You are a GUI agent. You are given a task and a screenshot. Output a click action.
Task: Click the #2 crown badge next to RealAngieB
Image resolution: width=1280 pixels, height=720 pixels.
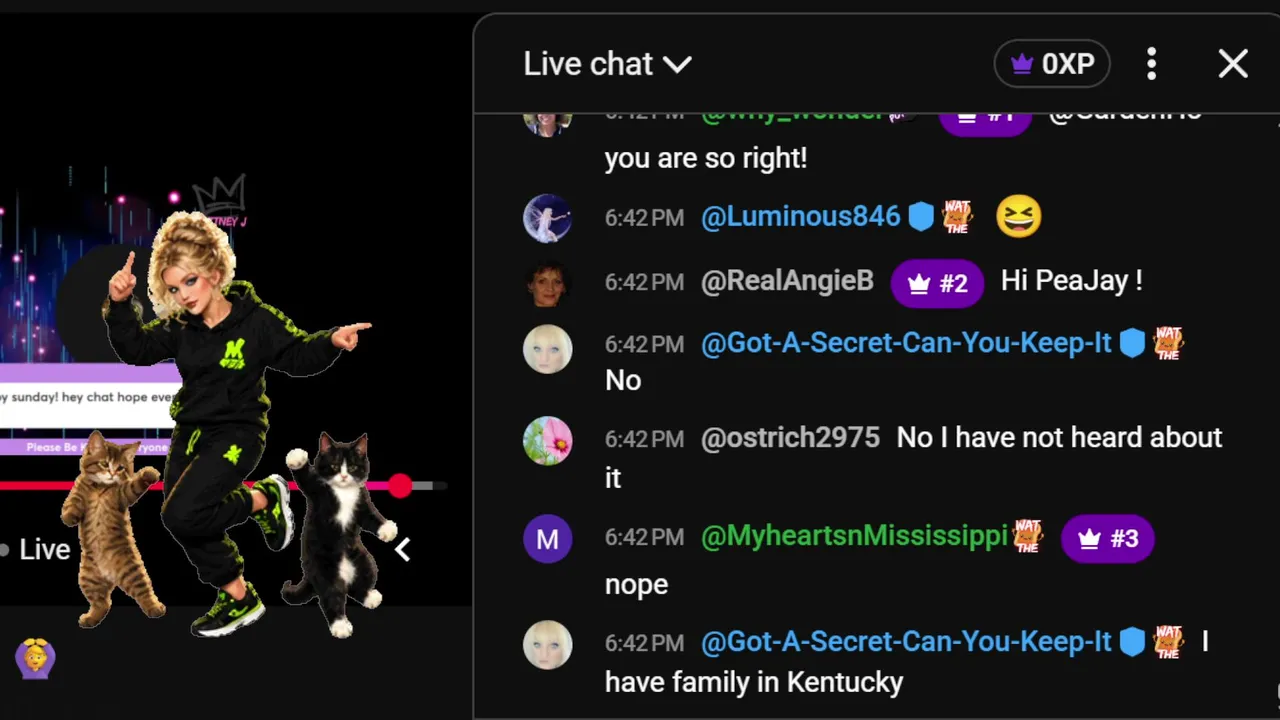[x=937, y=283]
